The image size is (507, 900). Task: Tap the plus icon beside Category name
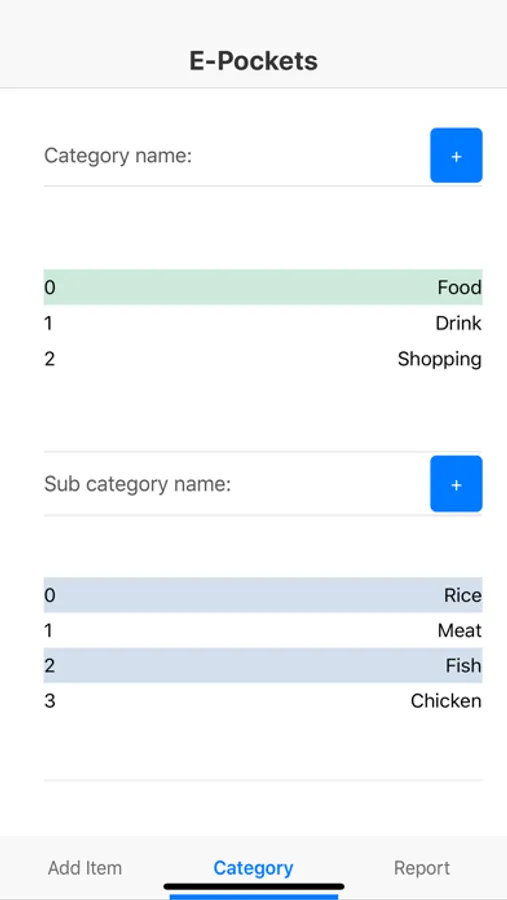pyautogui.click(x=456, y=156)
